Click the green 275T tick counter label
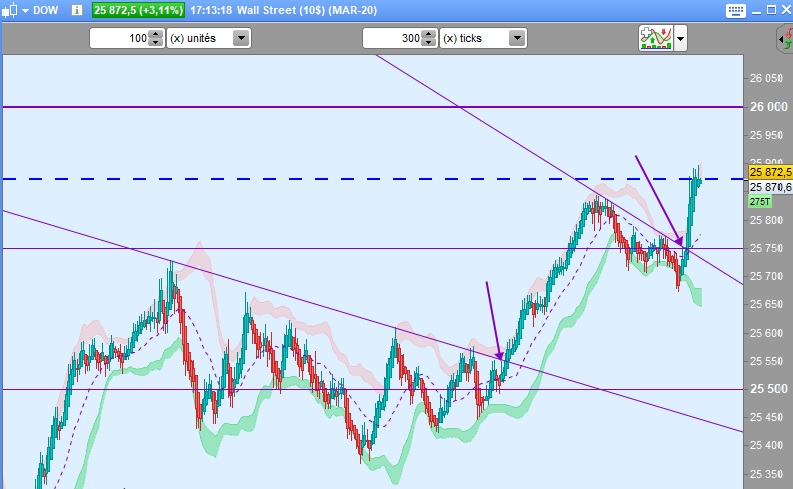Viewport: 793px width, 489px height. pyautogui.click(x=760, y=202)
